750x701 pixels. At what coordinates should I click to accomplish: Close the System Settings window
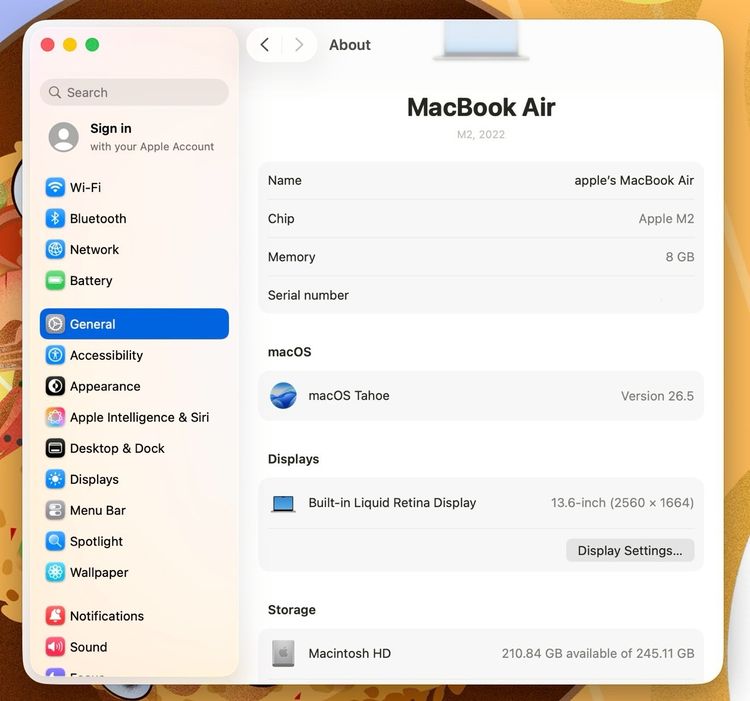pyautogui.click(x=48, y=45)
